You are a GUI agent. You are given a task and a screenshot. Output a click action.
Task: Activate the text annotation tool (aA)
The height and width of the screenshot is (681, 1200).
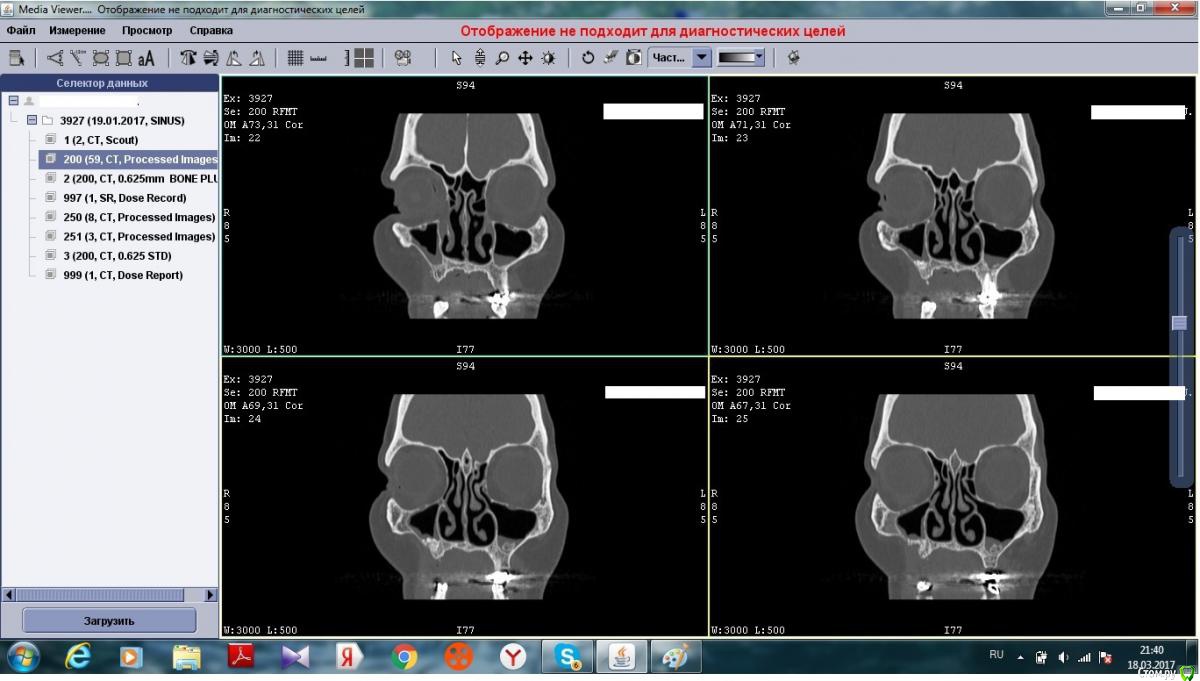(x=147, y=58)
